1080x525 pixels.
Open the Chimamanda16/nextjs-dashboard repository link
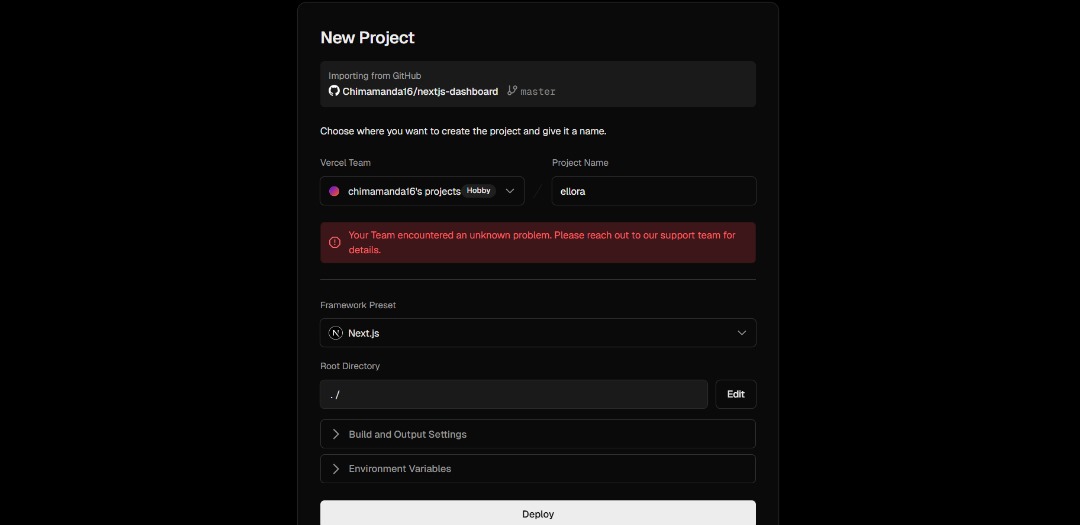420,91
